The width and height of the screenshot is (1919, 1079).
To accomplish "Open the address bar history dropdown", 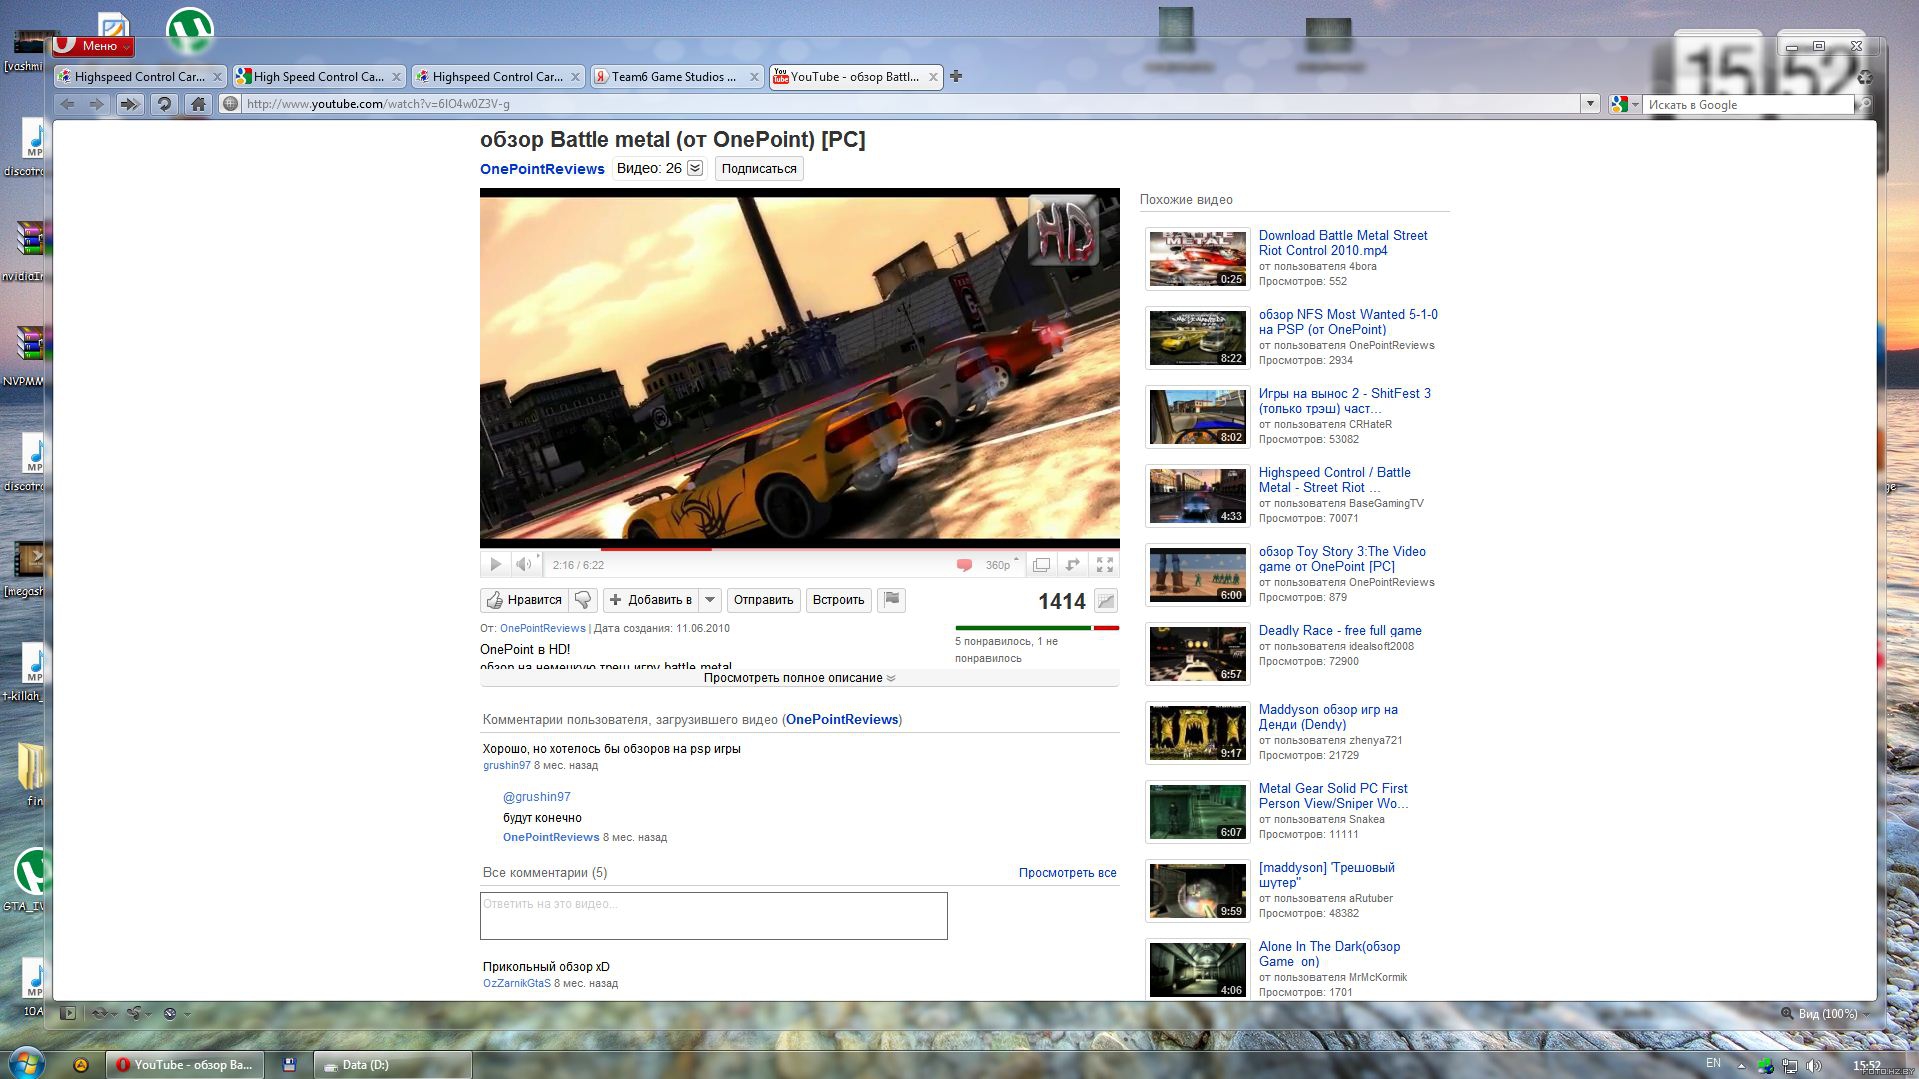I will tap(1590, 104).
